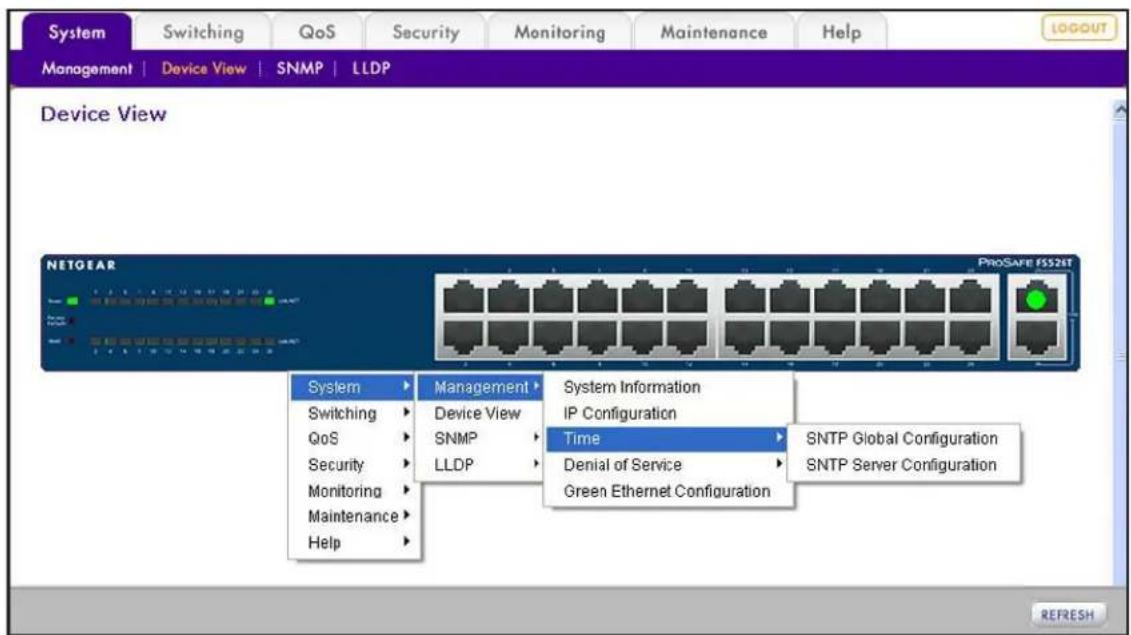Open IP Configuration menu entry

(668, 413)
